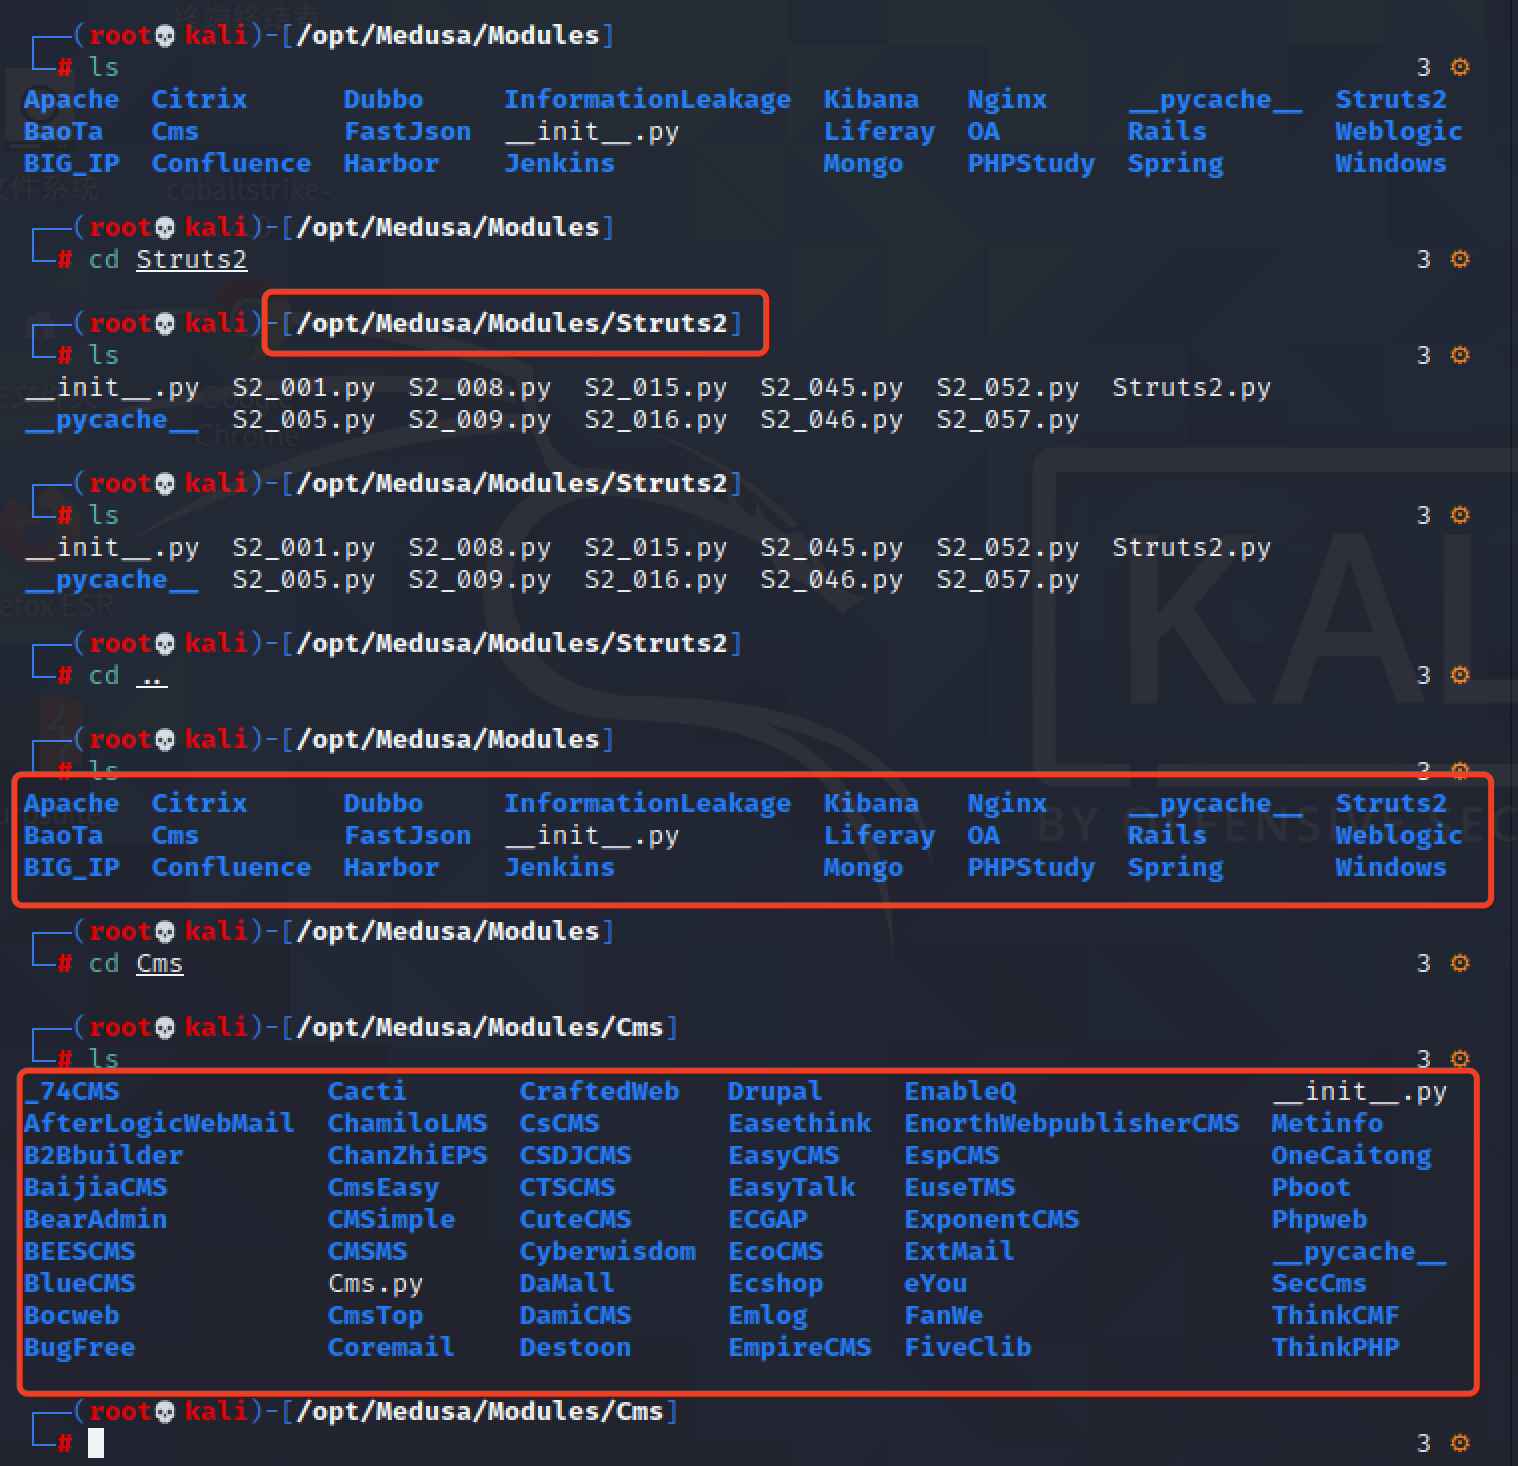Click on EuseTMS in the listing

tap(960, 1188)
